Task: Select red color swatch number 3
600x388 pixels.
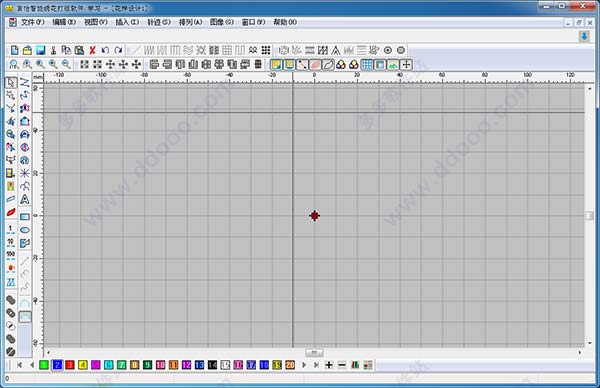Action: coord(70,365)
